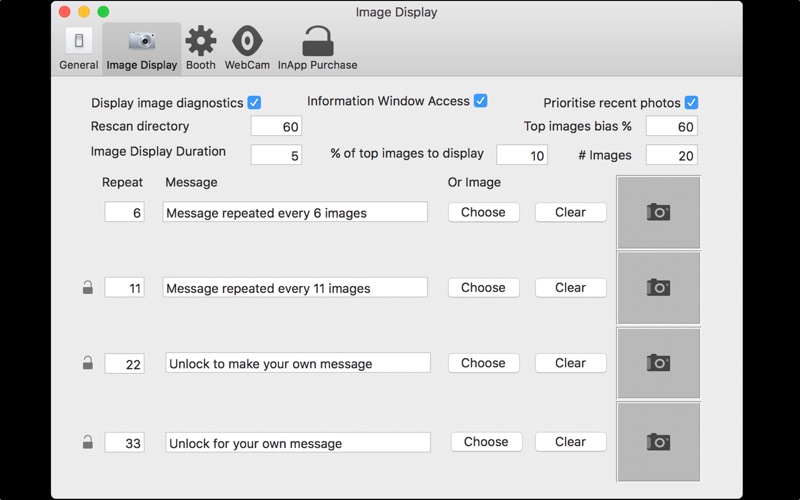Image resolution: width=800 pixels, height=500 pixels.
Task: Disable Prioritise recent photos checkbox
Action: point(691,103)
